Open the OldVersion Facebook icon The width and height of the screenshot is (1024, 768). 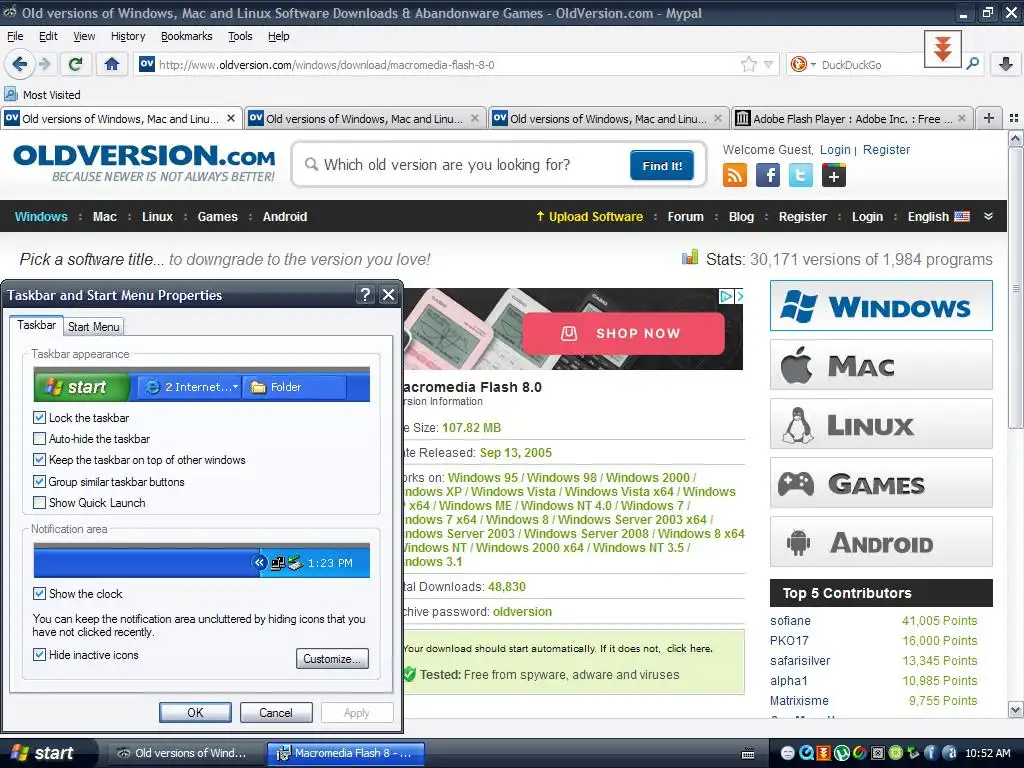coord(768,175)
